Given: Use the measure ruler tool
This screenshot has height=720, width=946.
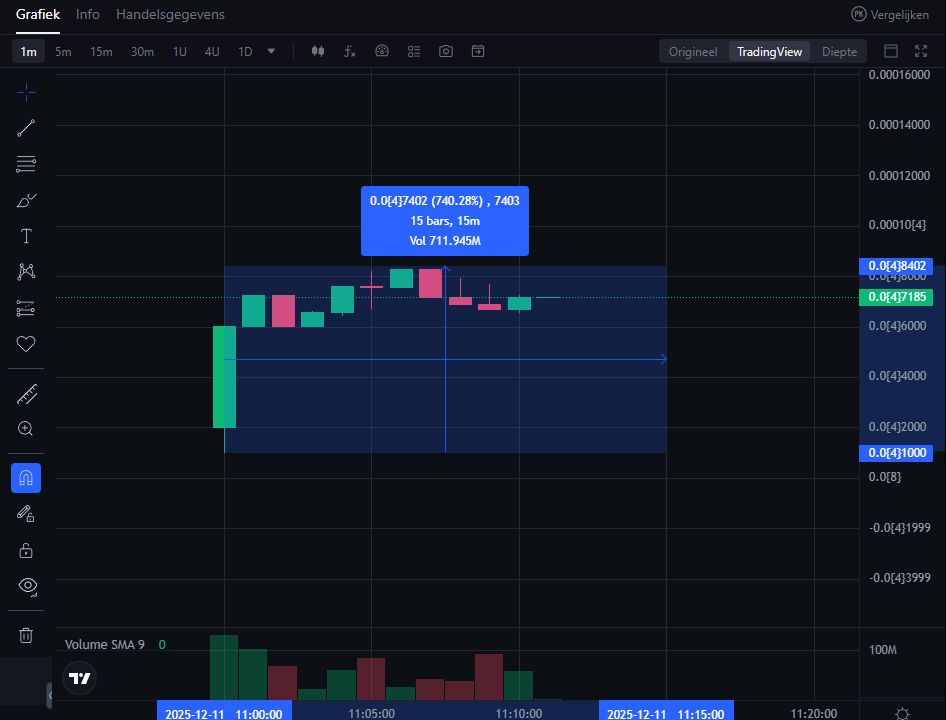Looking at the screenshot, I should [25, 393].
